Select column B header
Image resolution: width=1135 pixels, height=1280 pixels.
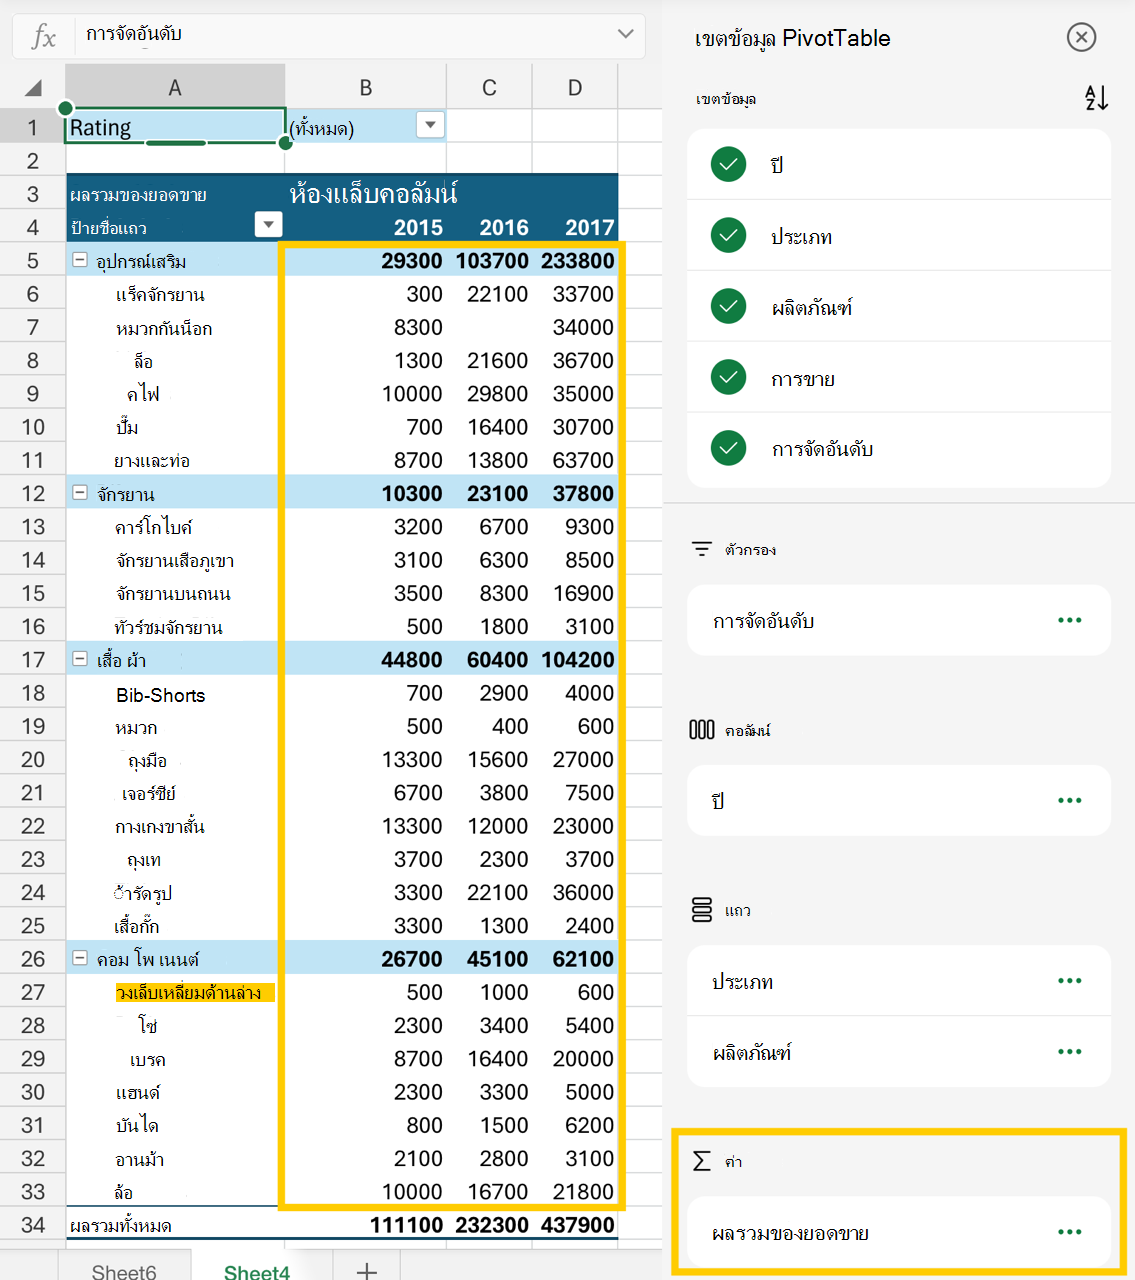pos(366,88)
